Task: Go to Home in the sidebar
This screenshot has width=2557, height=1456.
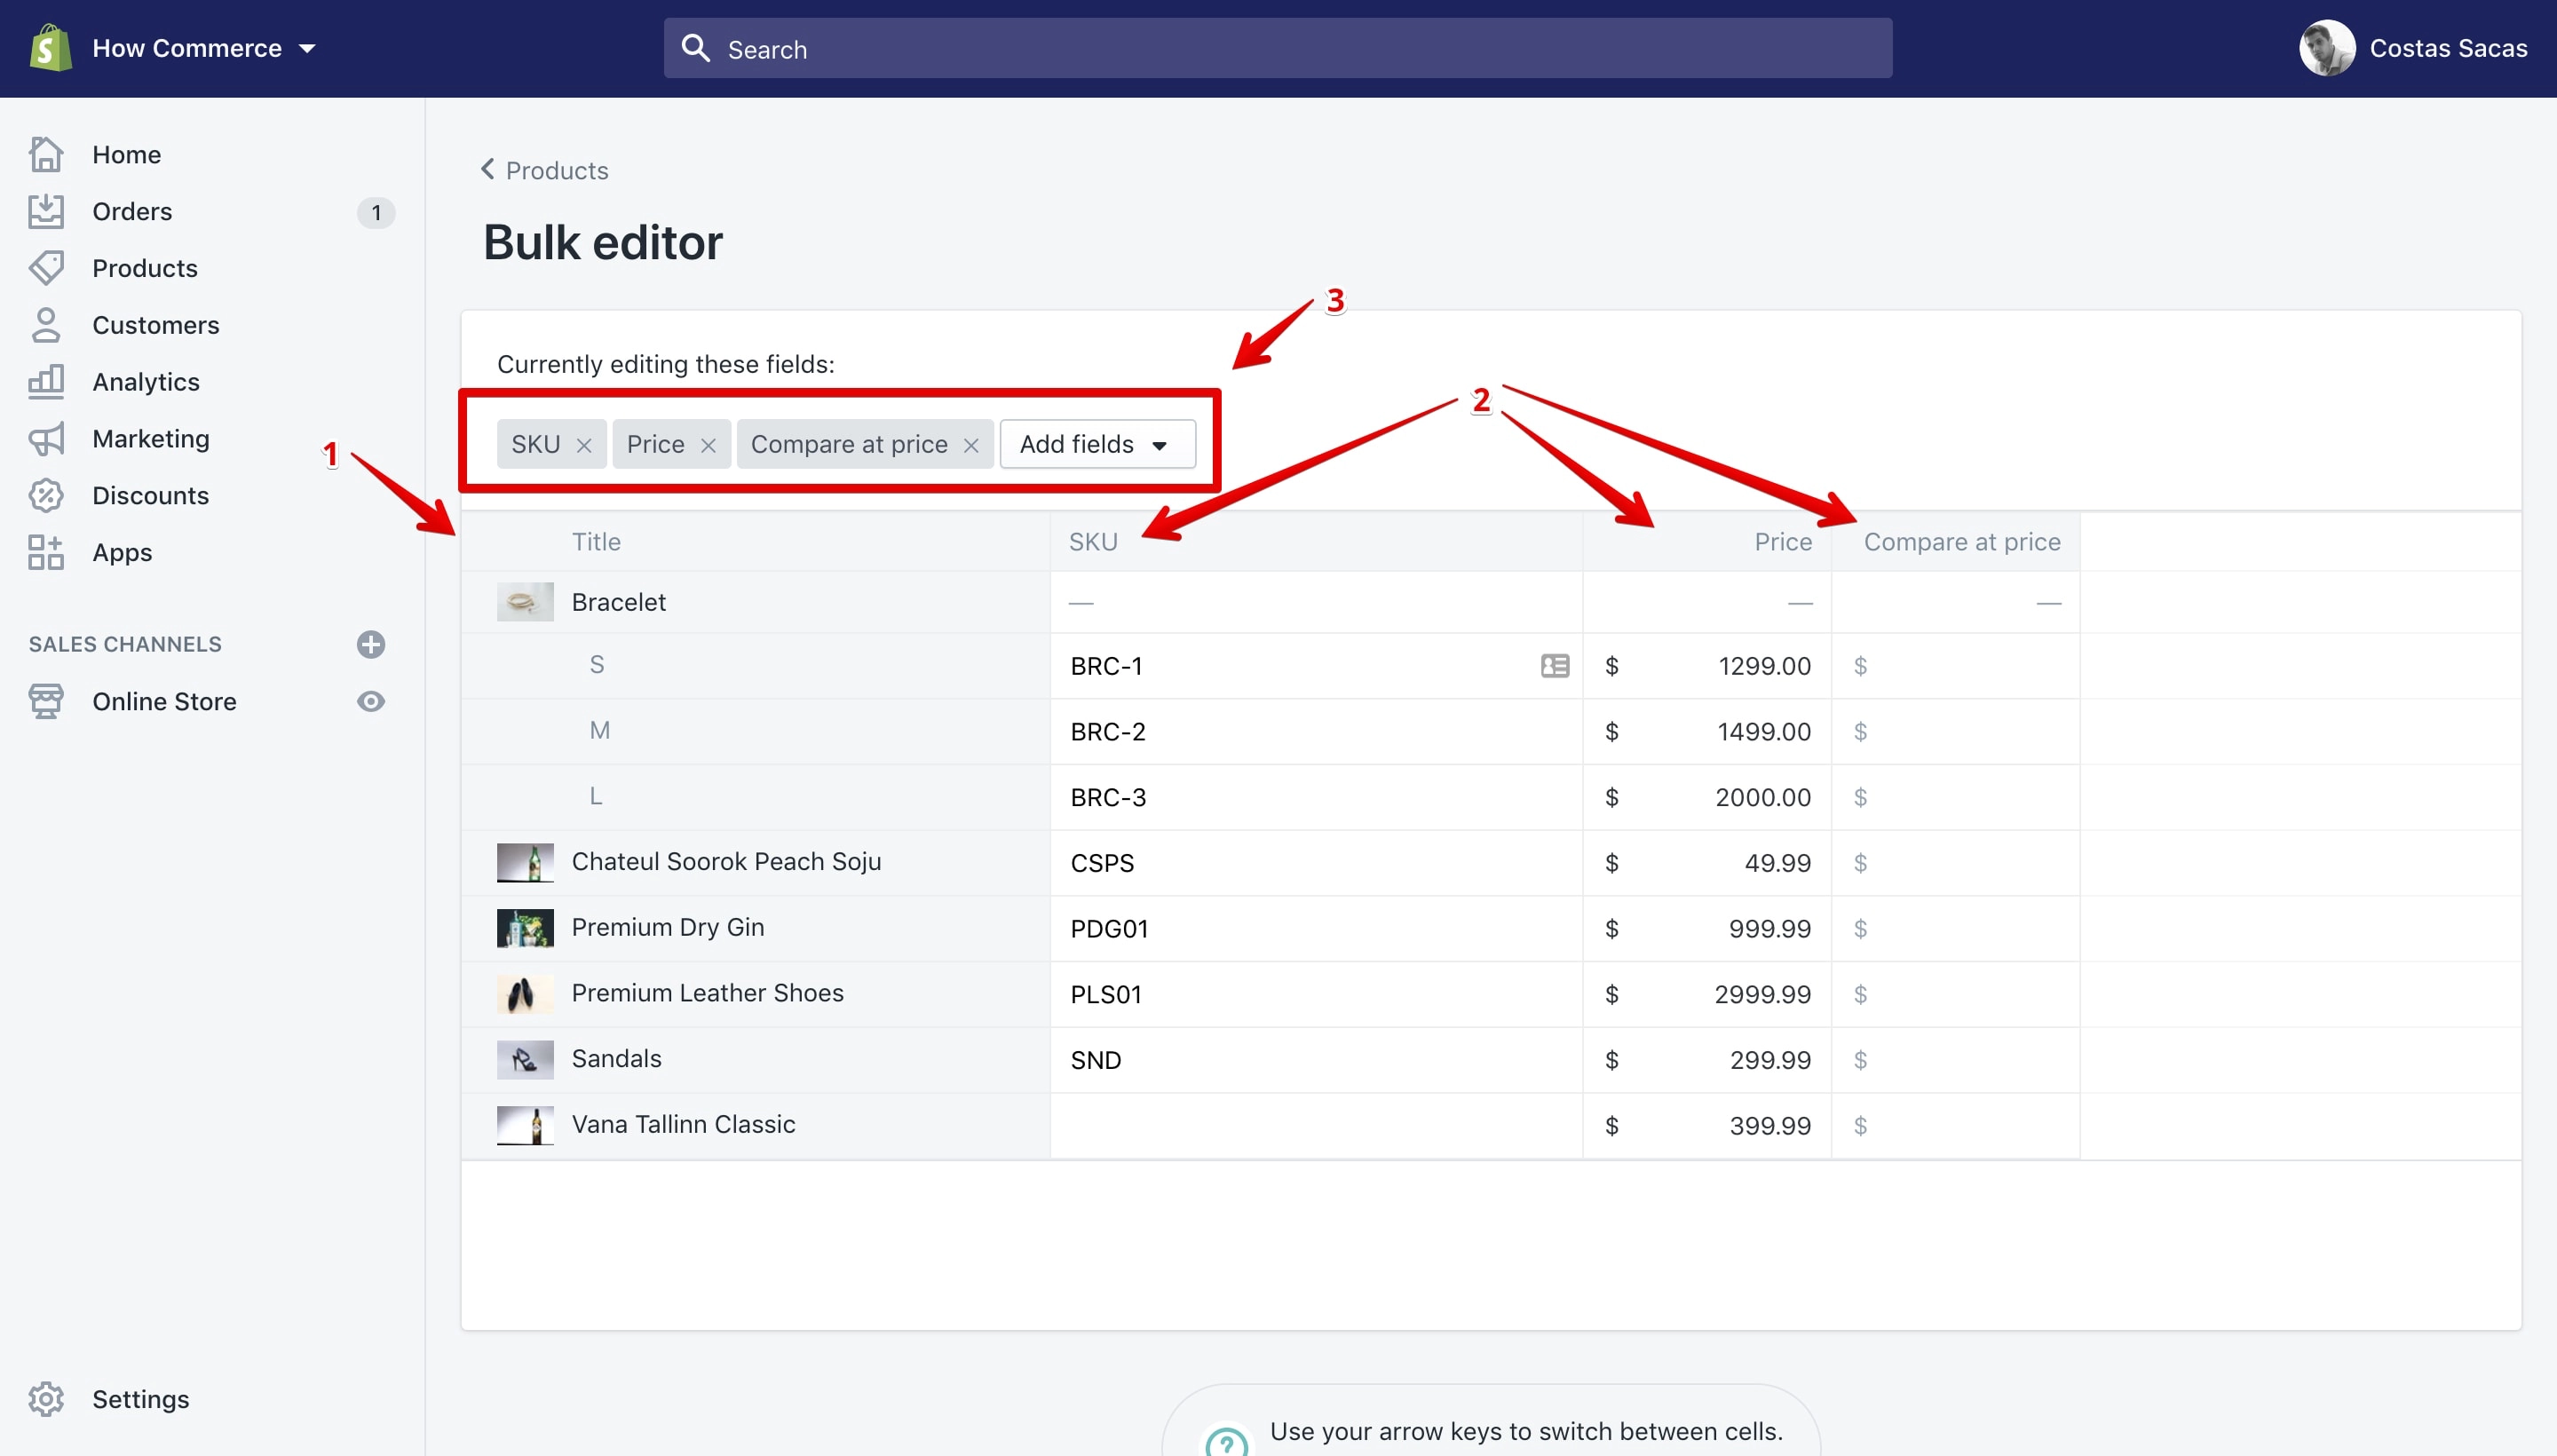Action: pos(126,155)
